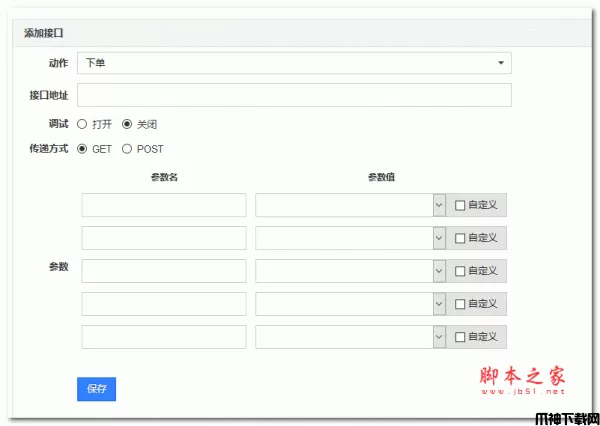Click the 动作 label
Viewport: 600px width, 426px height.
(x=59, y=63)
